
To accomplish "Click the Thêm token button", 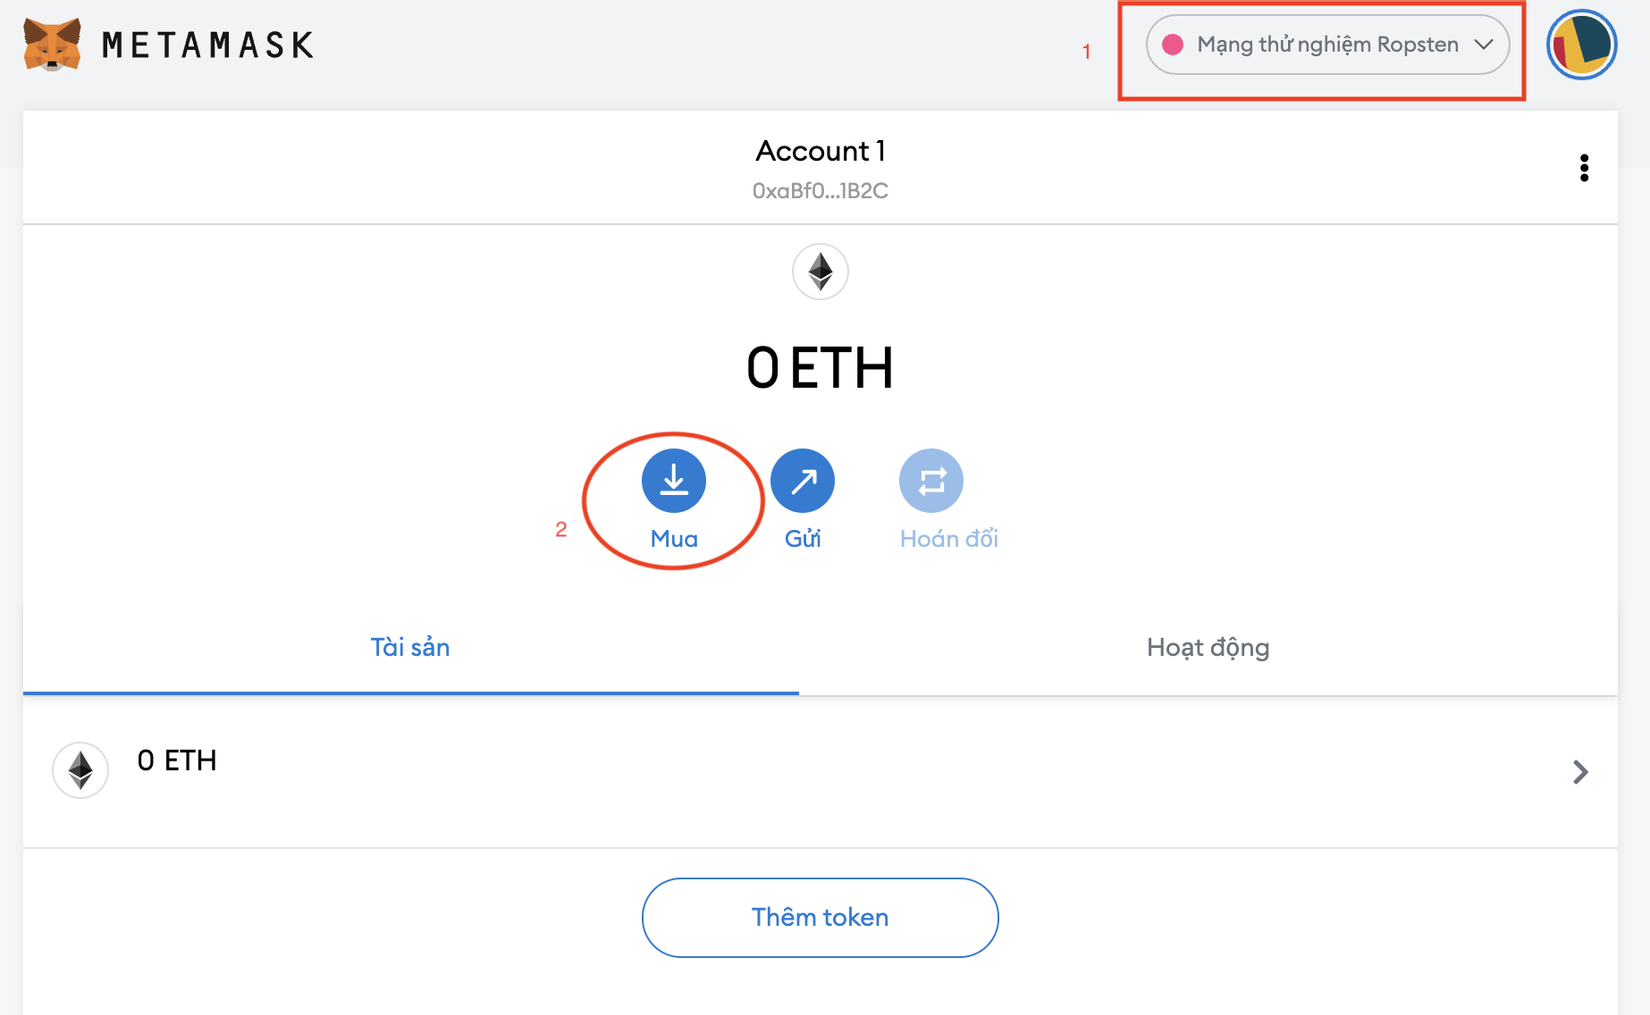I will (820, 917).
